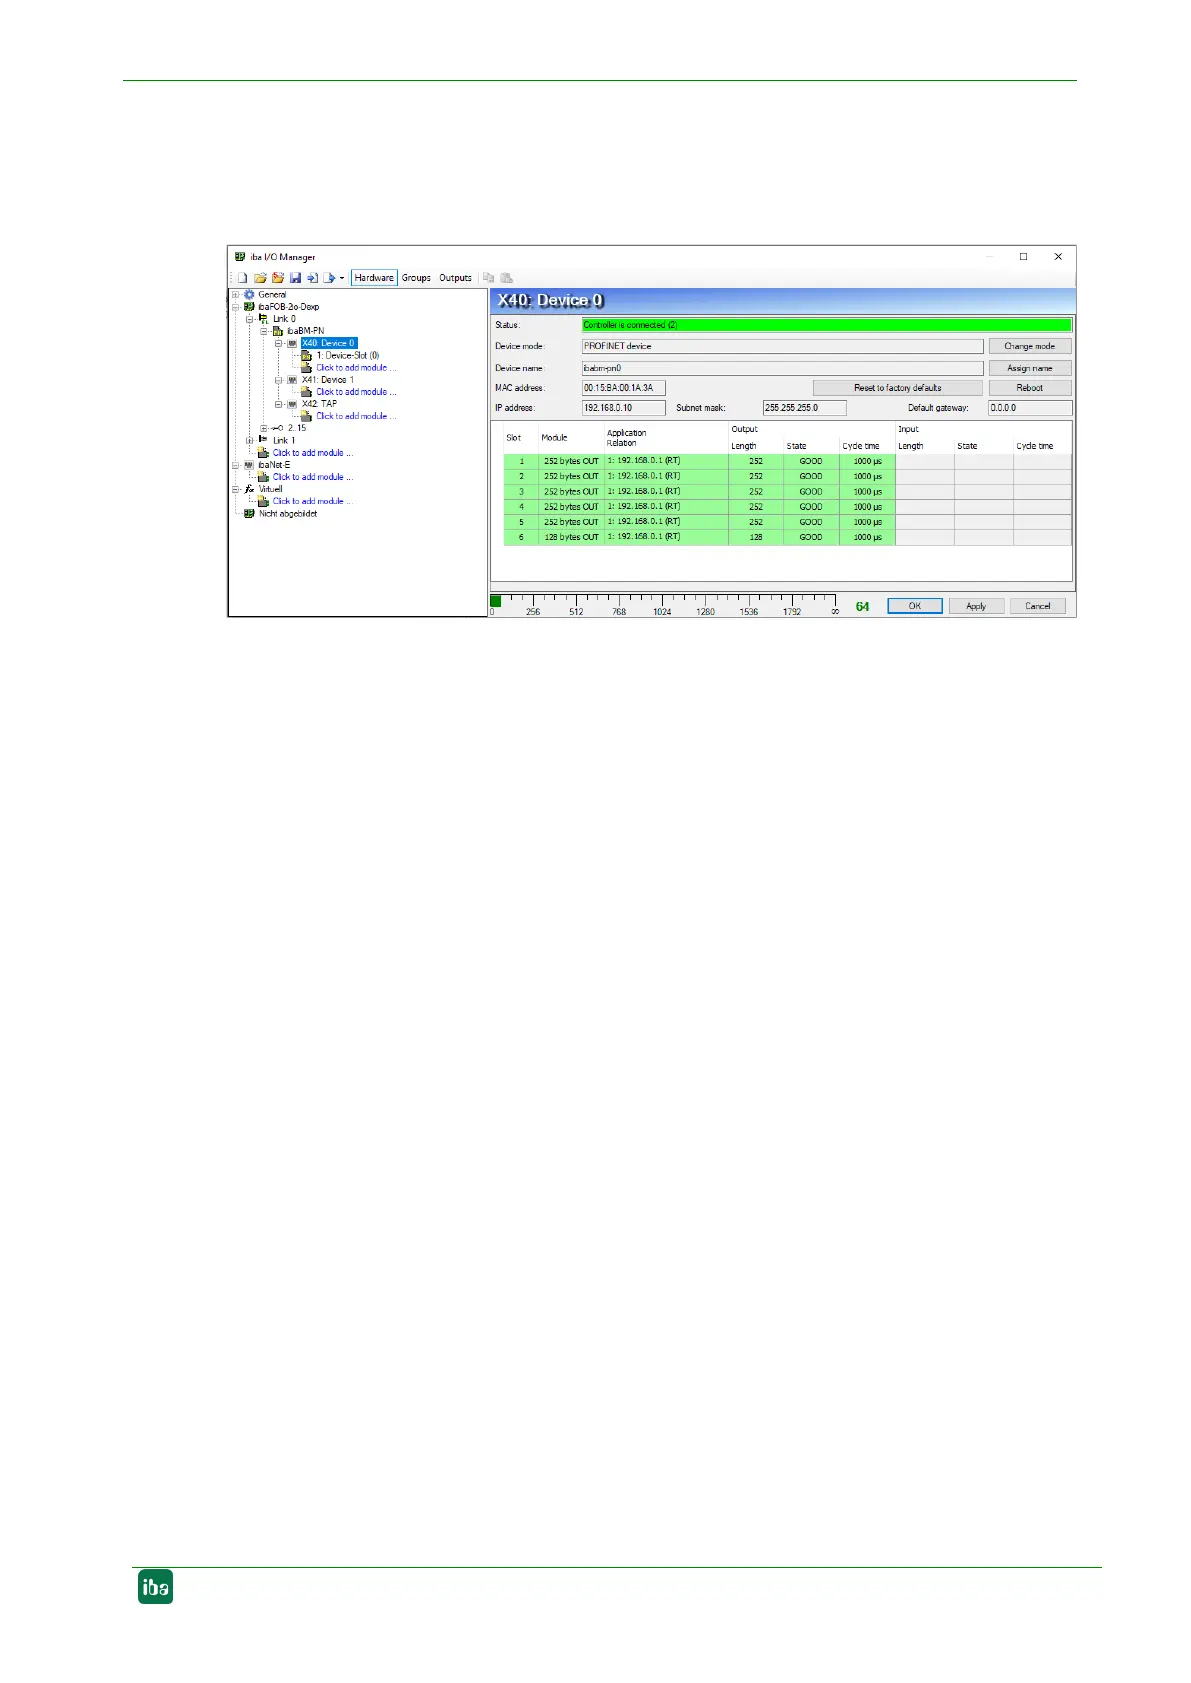1191x1683 pixels.
Task: Expand the Link 1 tree node
Action: tap(250, 440)
